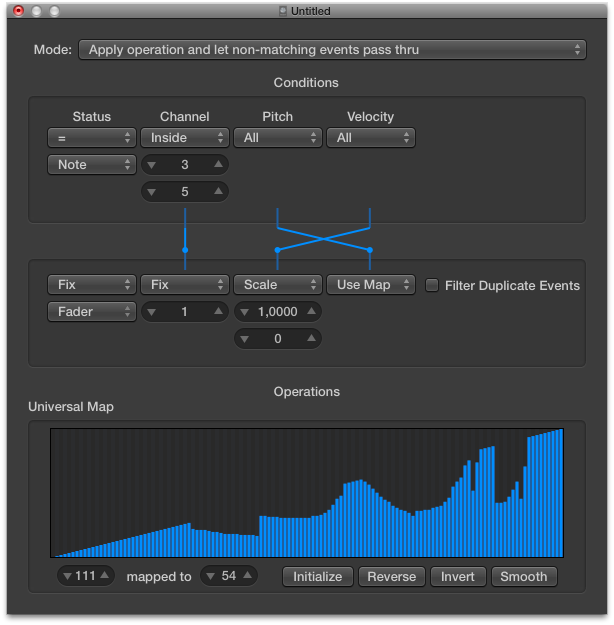Click the Invert map button

point(458,577)
